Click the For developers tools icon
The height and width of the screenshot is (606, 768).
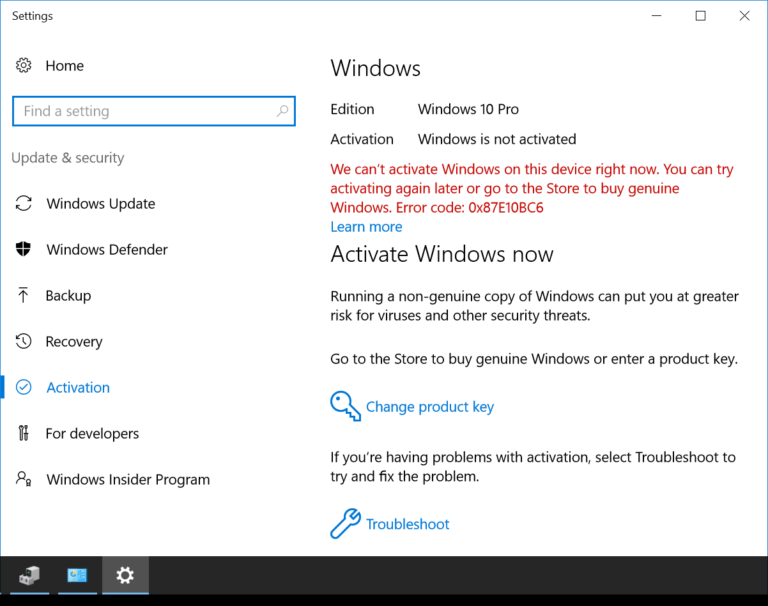point(24,433)
